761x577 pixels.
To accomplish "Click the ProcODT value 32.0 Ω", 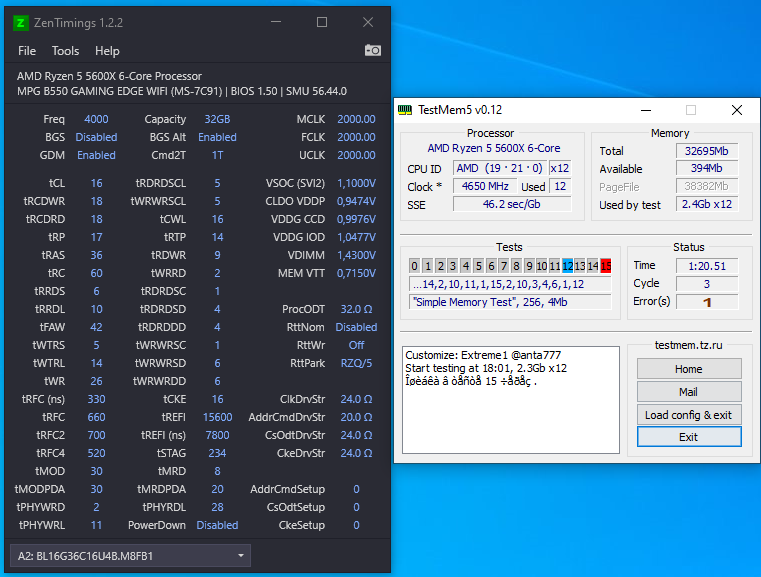I will click(356, 309).
